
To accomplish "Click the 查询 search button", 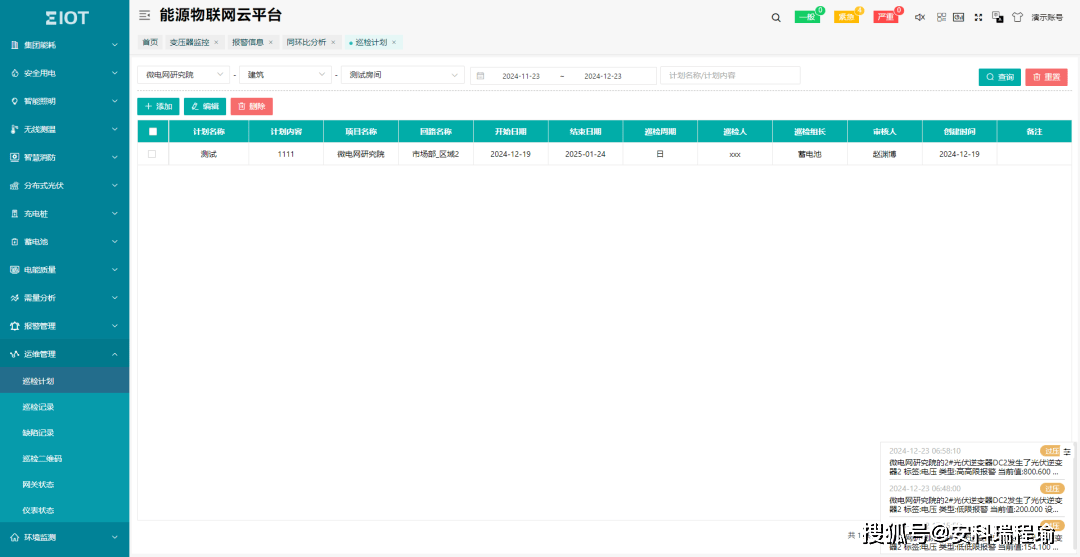I will click(999, 77).
